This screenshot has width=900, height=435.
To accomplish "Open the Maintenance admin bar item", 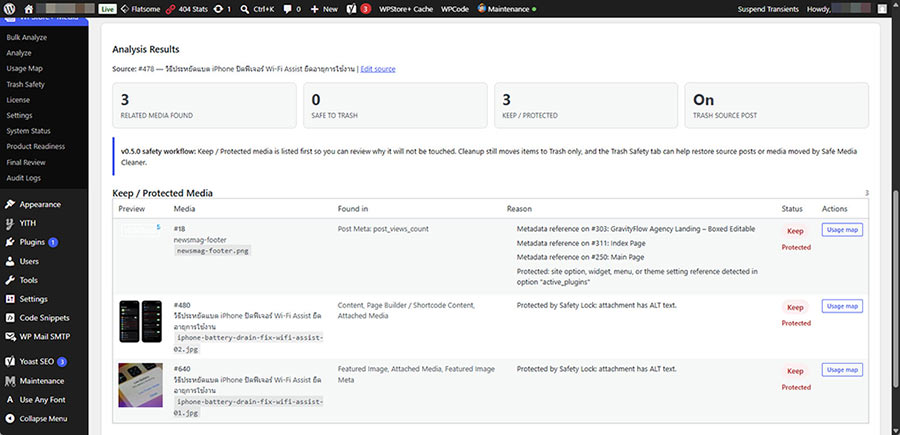I will coord(507,9).
